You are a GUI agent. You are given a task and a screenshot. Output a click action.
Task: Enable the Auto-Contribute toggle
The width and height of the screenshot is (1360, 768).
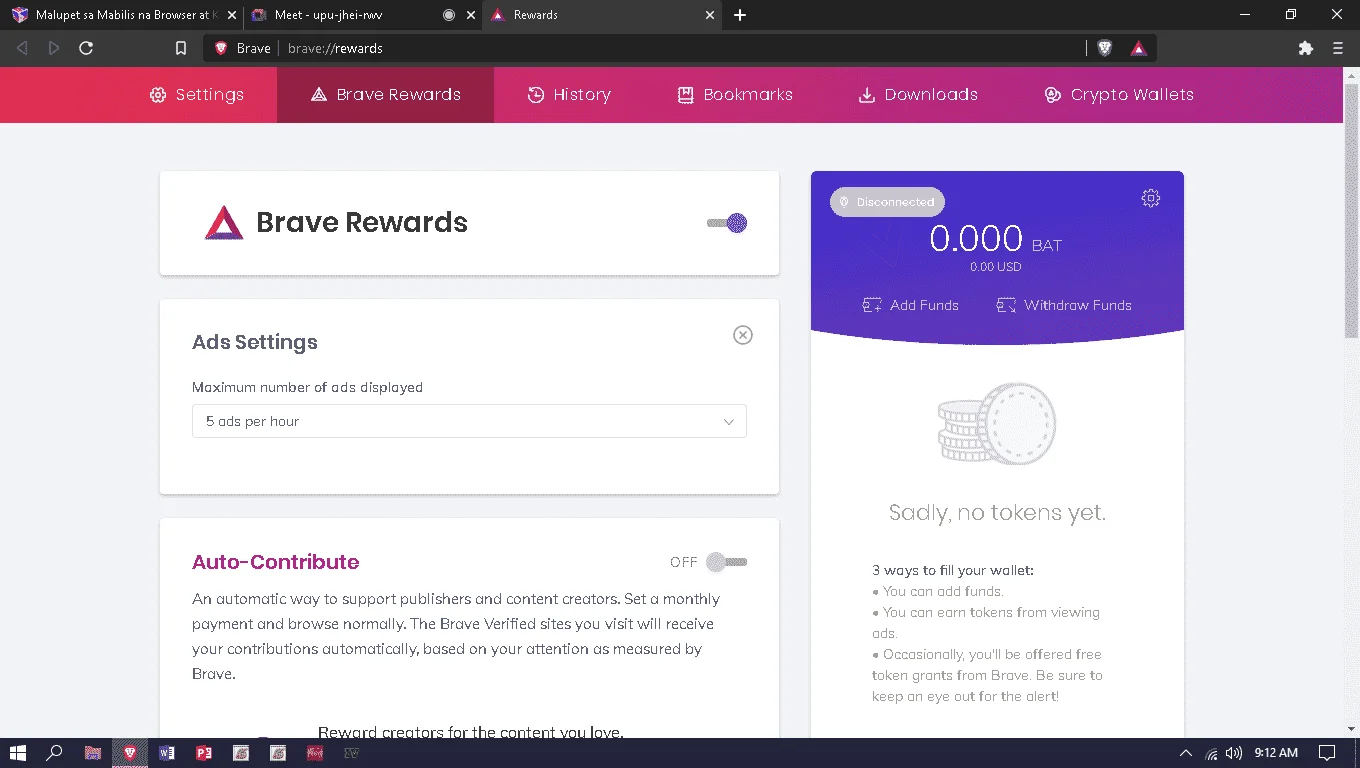click(x=727, y=562)
